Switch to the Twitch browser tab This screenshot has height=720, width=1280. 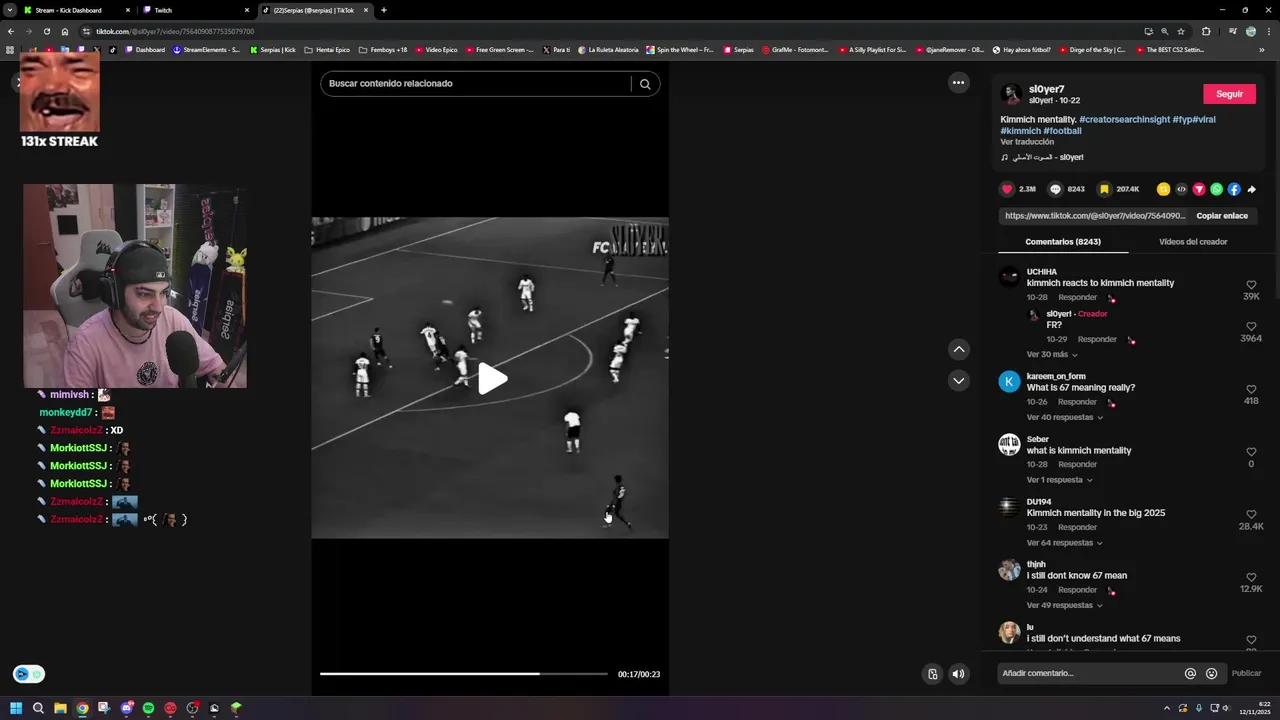click(195, 10)
